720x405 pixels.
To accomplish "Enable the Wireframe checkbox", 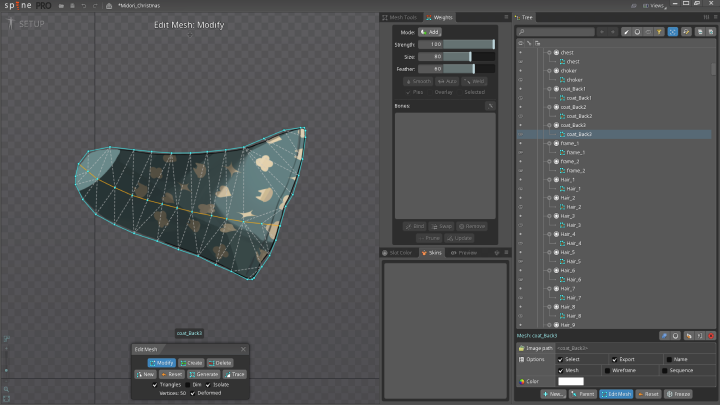I will pyautogui.click(x=608, y=371).
